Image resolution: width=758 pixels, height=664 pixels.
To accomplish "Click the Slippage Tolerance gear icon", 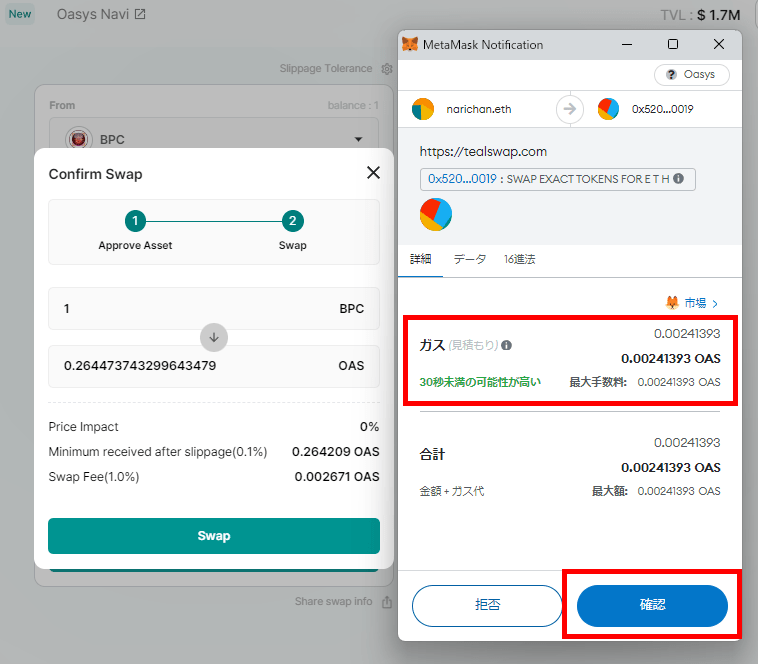I will [x=387, y=69].
